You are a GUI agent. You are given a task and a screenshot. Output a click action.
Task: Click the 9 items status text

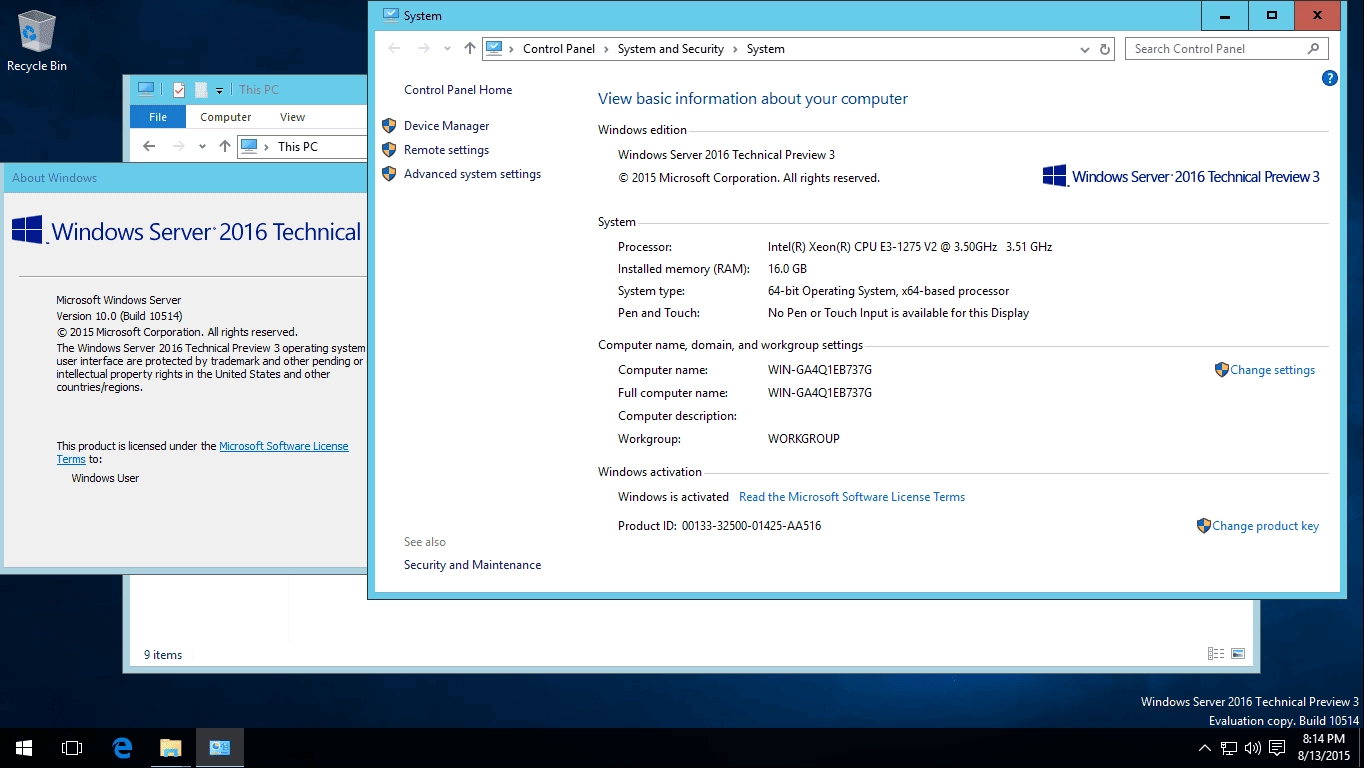pos(163,655)
